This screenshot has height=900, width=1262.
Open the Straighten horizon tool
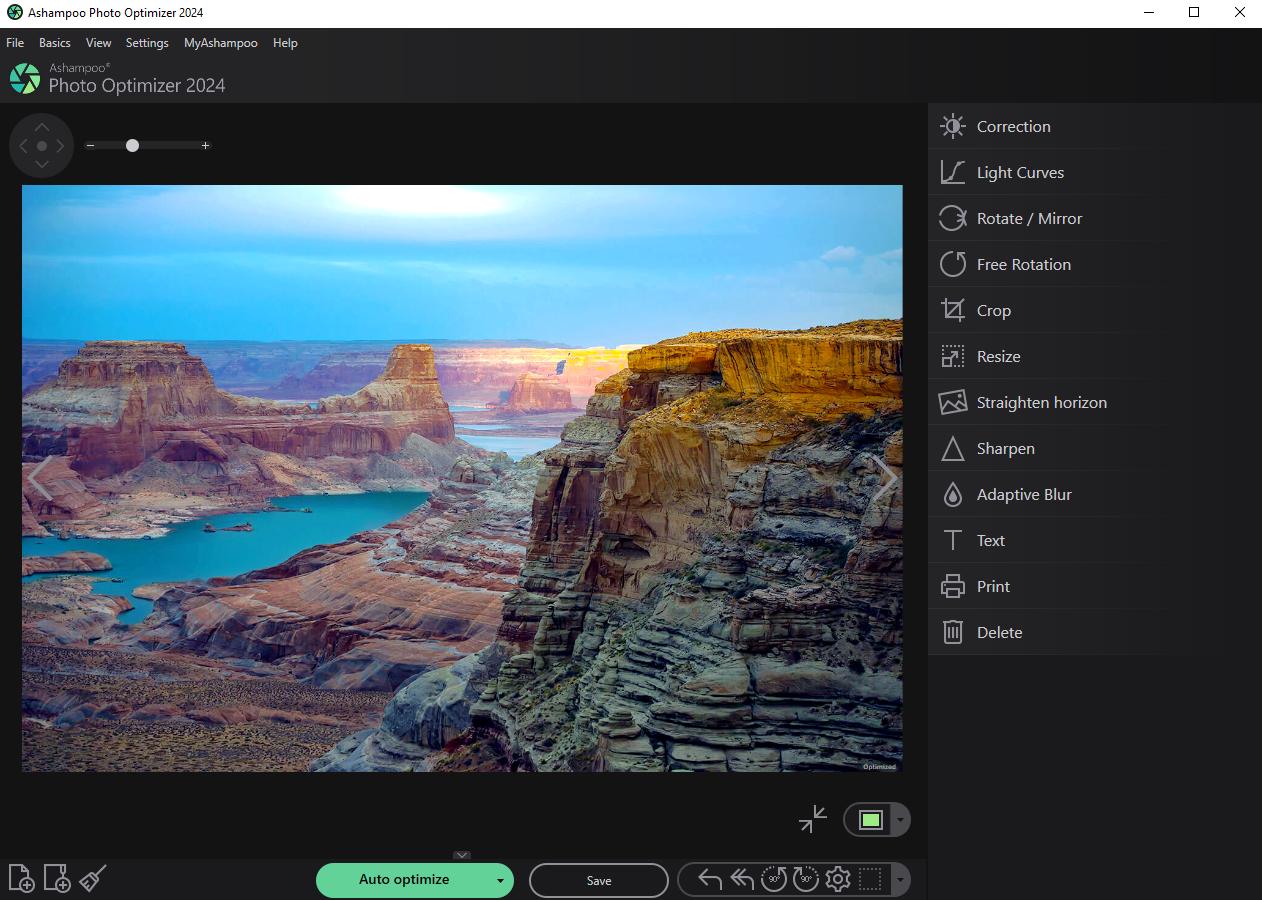(1041, 402)
